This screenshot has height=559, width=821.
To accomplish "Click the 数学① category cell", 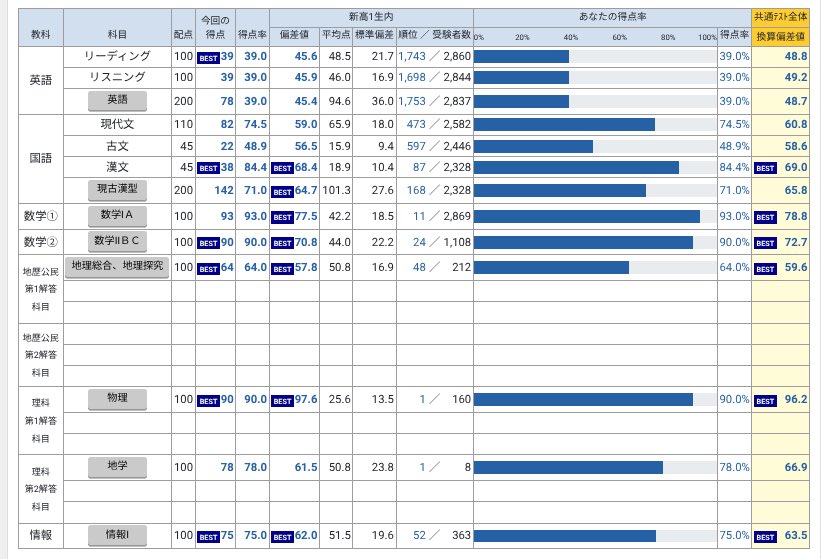I will coord(41,216).
